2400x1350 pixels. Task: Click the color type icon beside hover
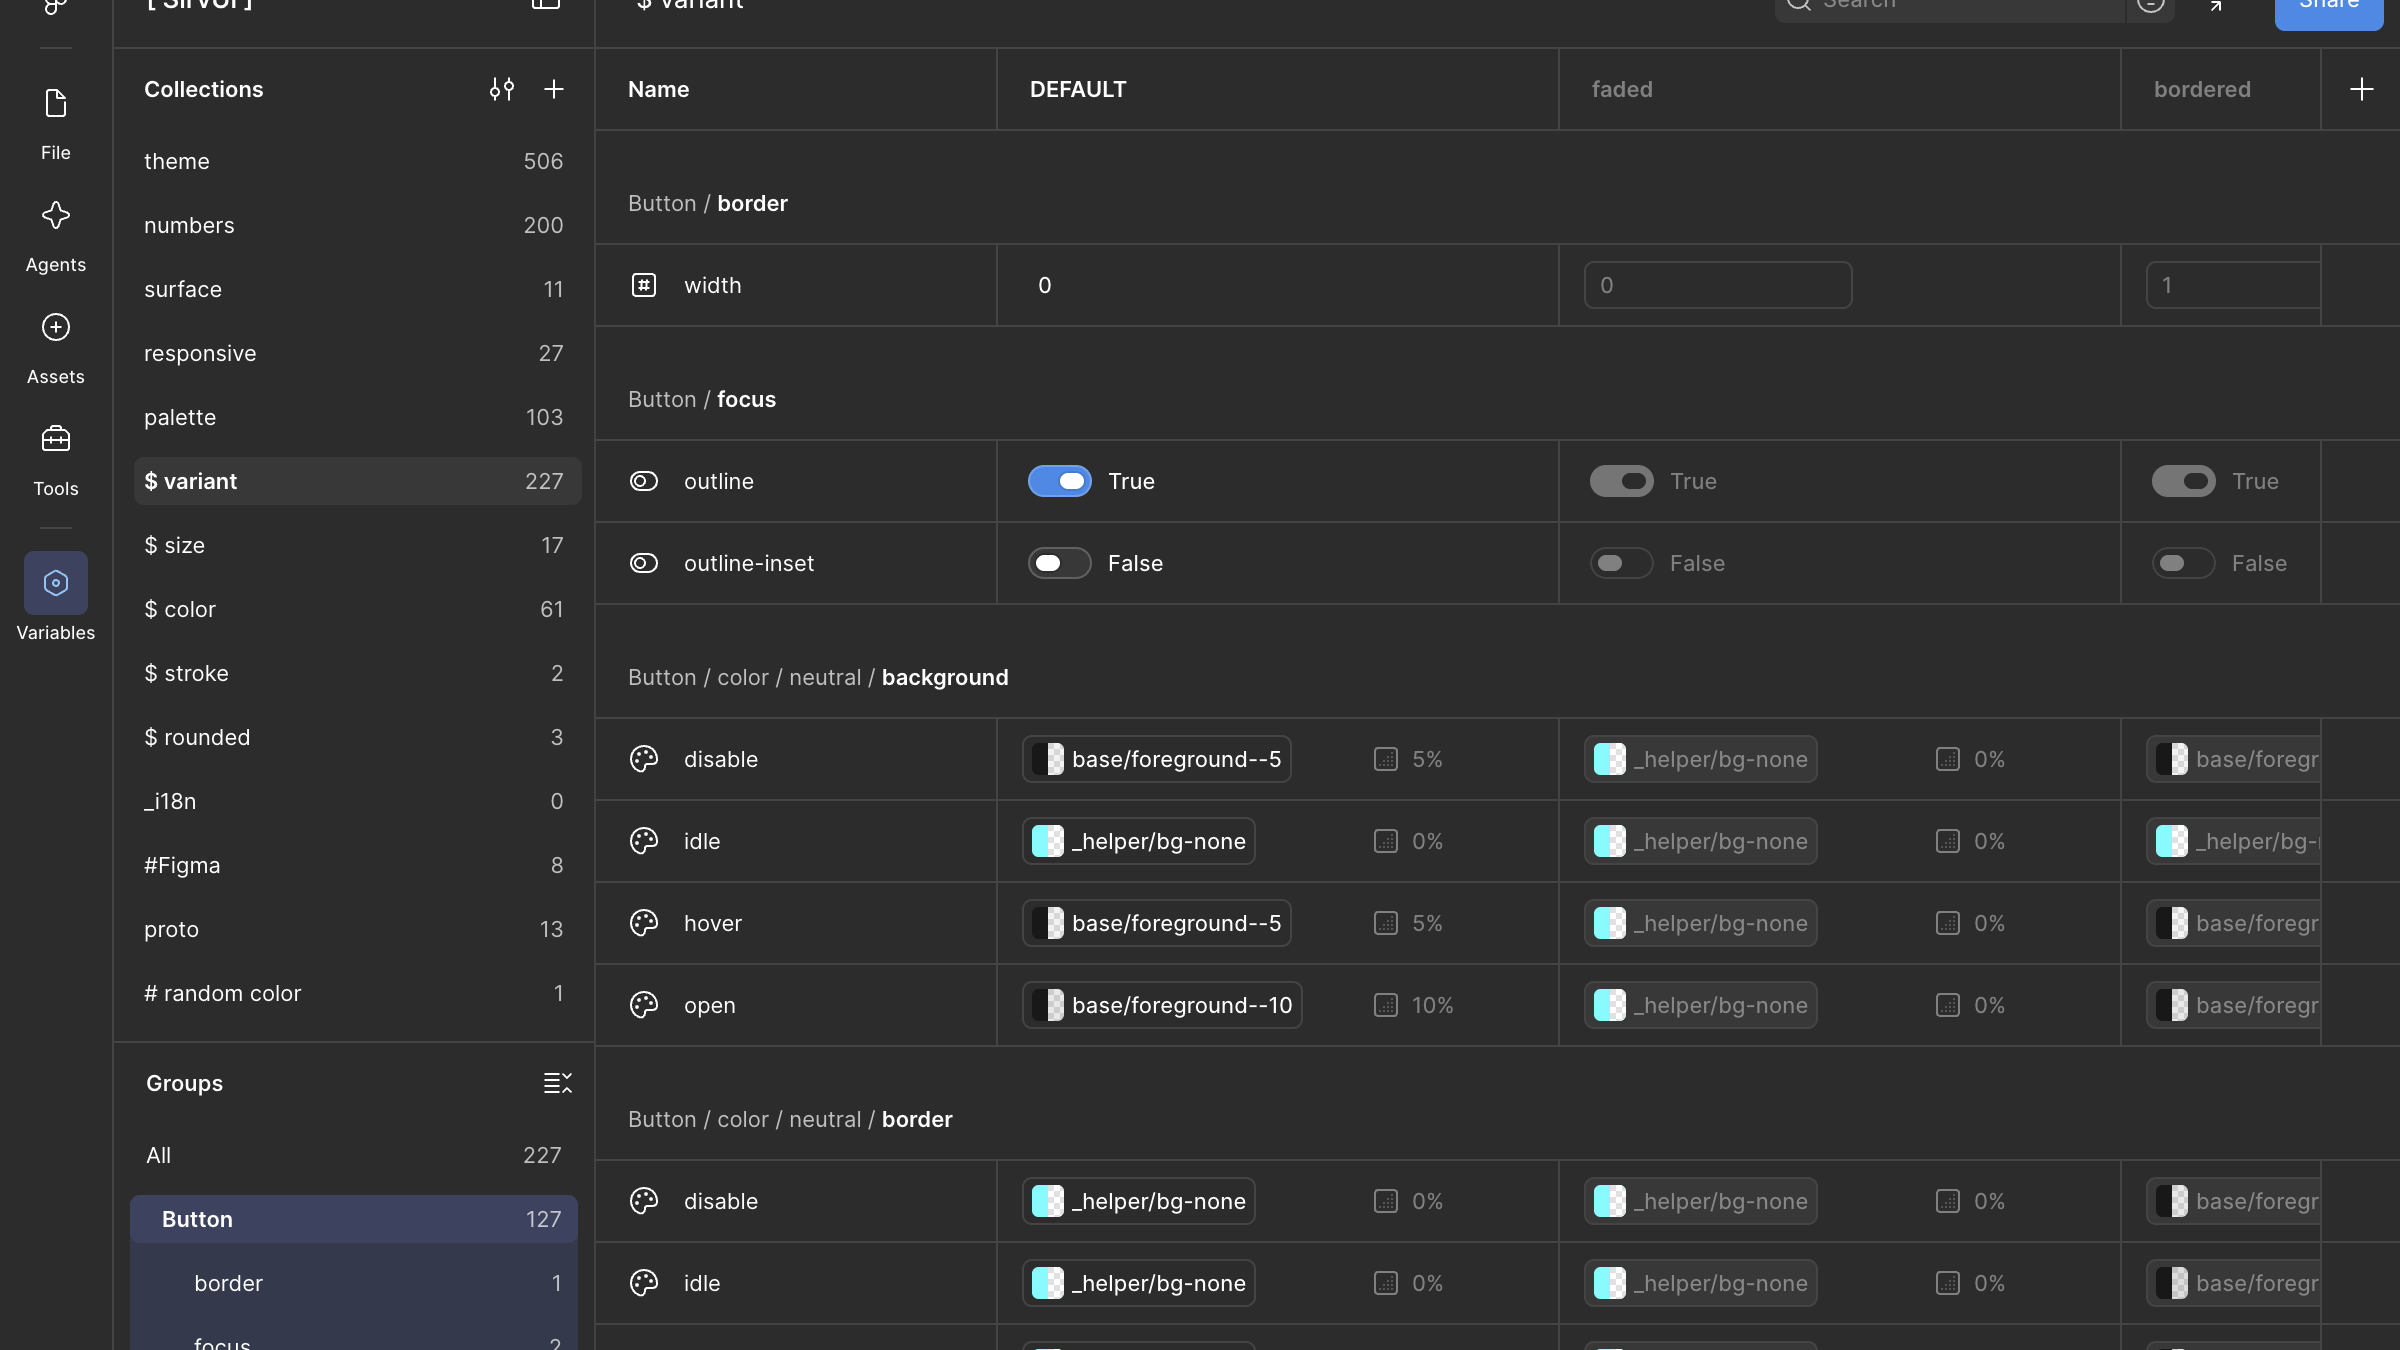pos(644,923)
